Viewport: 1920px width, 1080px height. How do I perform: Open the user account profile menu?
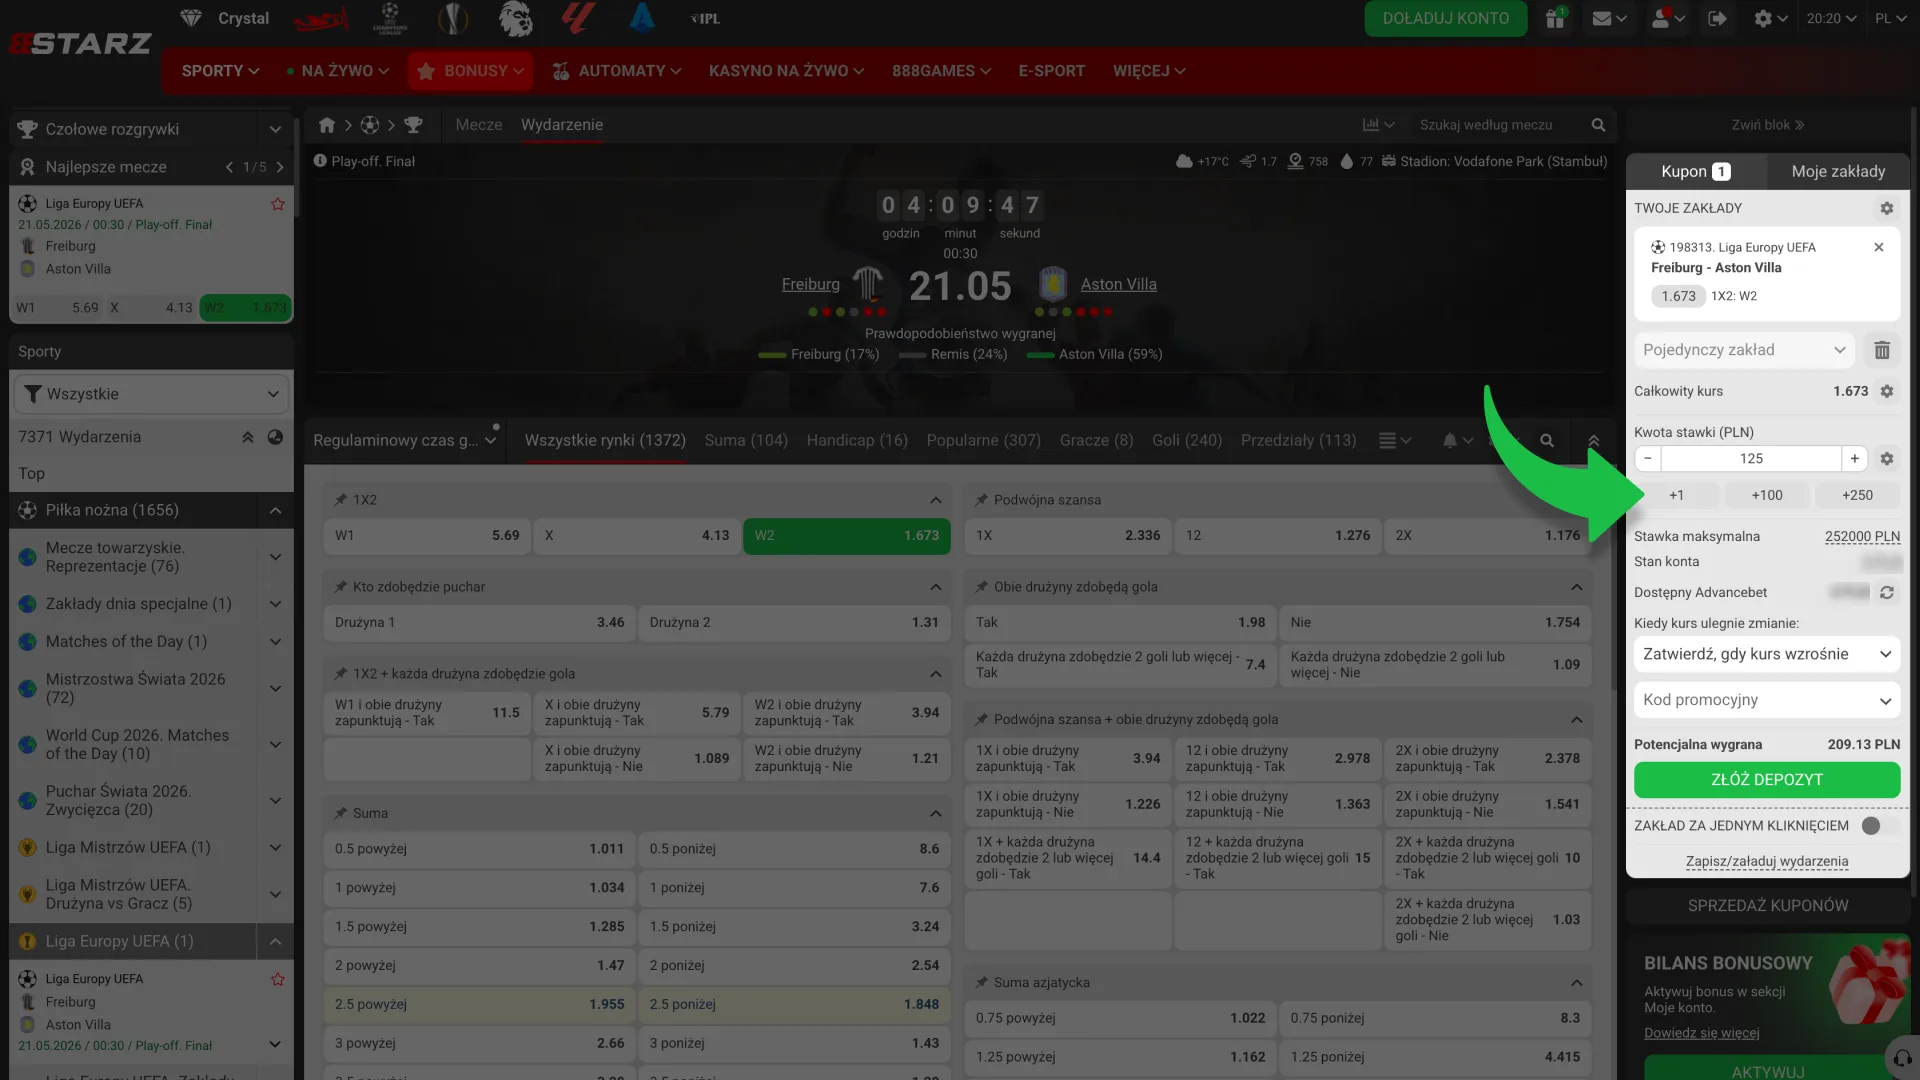point(1668,18)
